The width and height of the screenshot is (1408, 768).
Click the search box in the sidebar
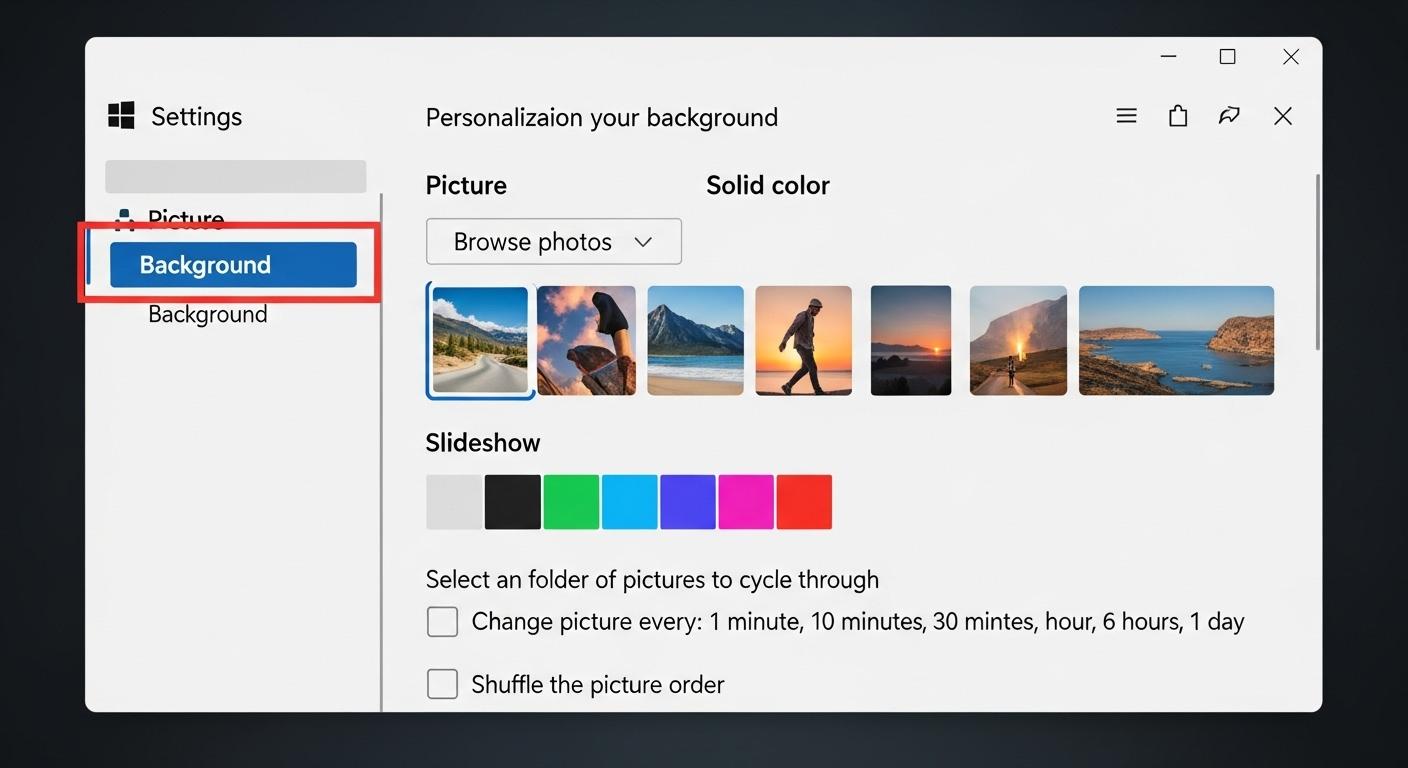[236, 175]
